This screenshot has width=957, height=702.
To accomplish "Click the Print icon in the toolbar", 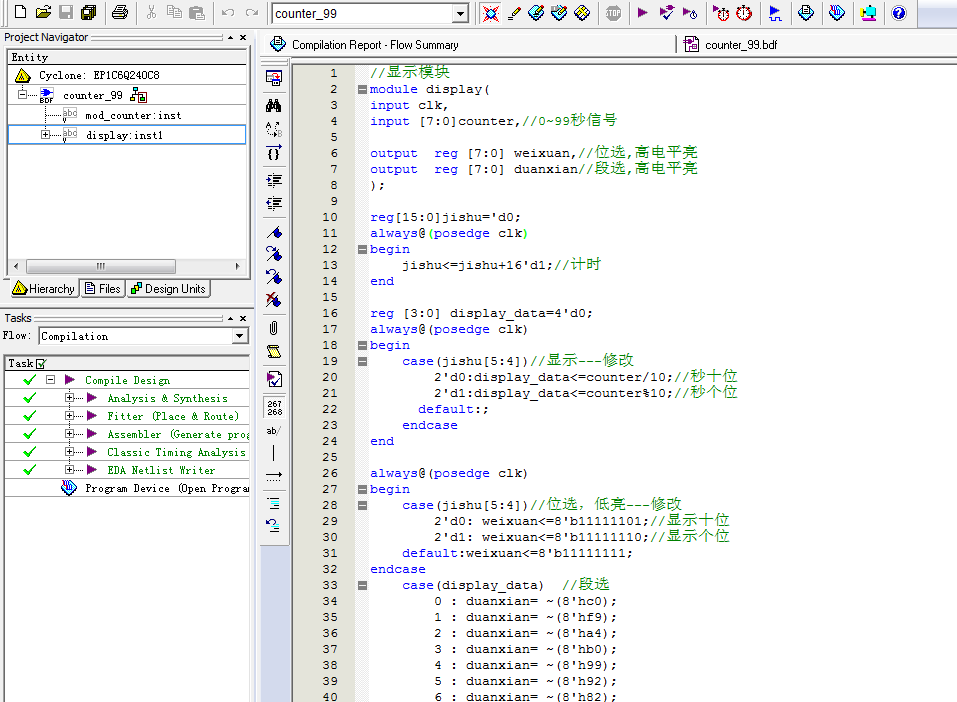I will pos(120,13).
